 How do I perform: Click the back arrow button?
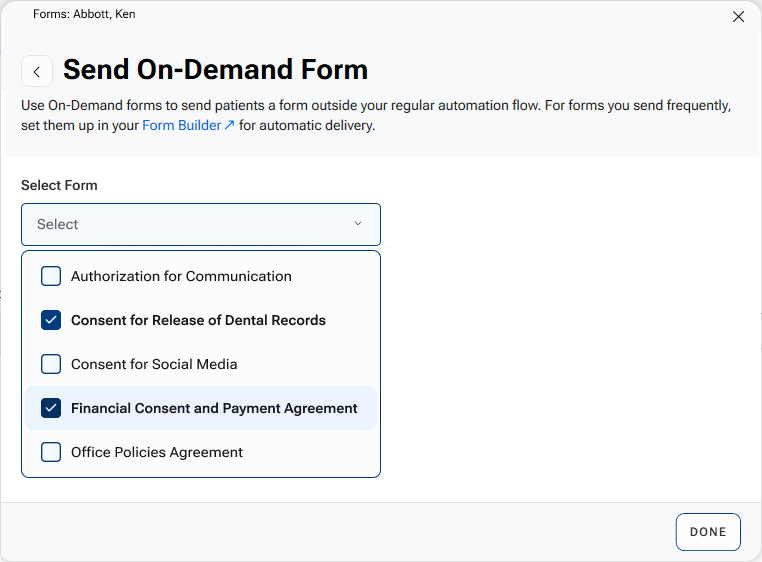coord(37,71)
